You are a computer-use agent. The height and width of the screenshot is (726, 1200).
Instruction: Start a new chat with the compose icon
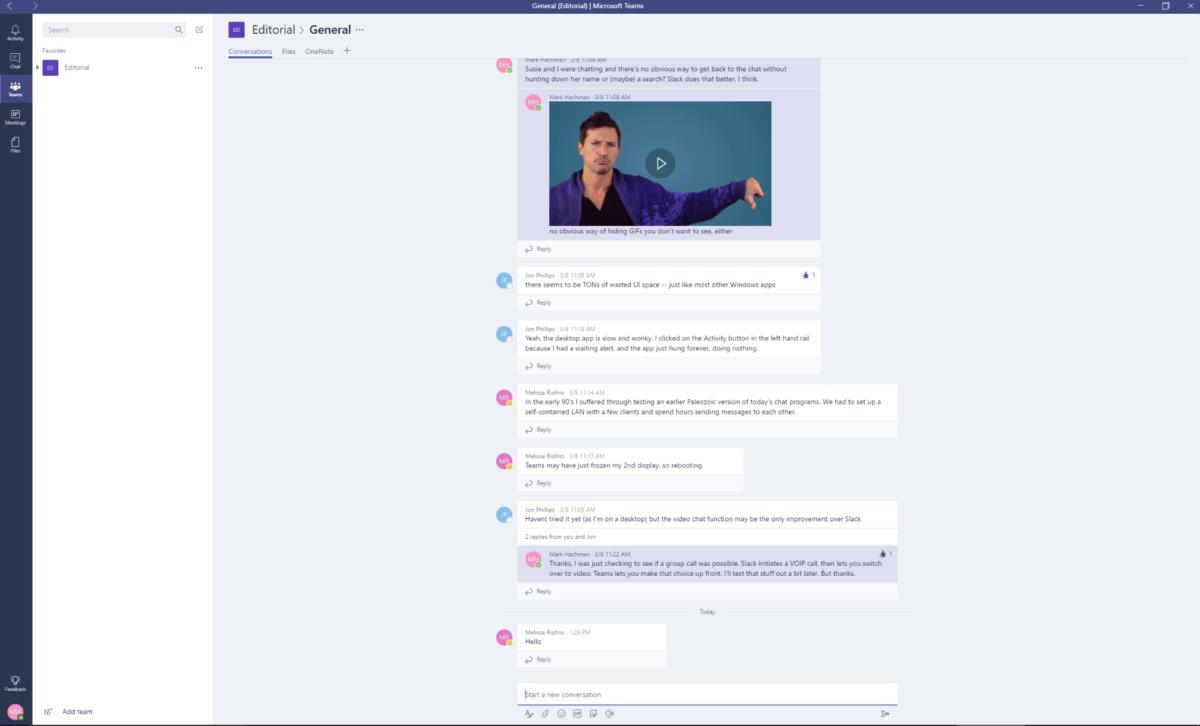coord(199,30)
